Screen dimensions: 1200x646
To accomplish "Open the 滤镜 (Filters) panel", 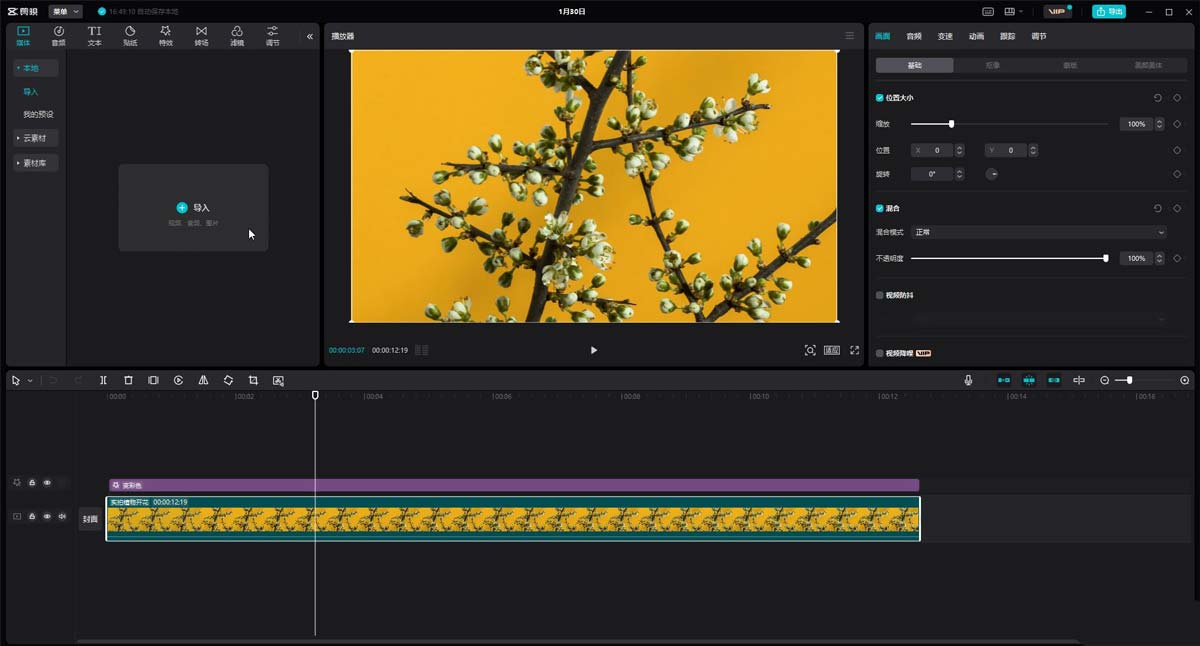I will point(237,36).
